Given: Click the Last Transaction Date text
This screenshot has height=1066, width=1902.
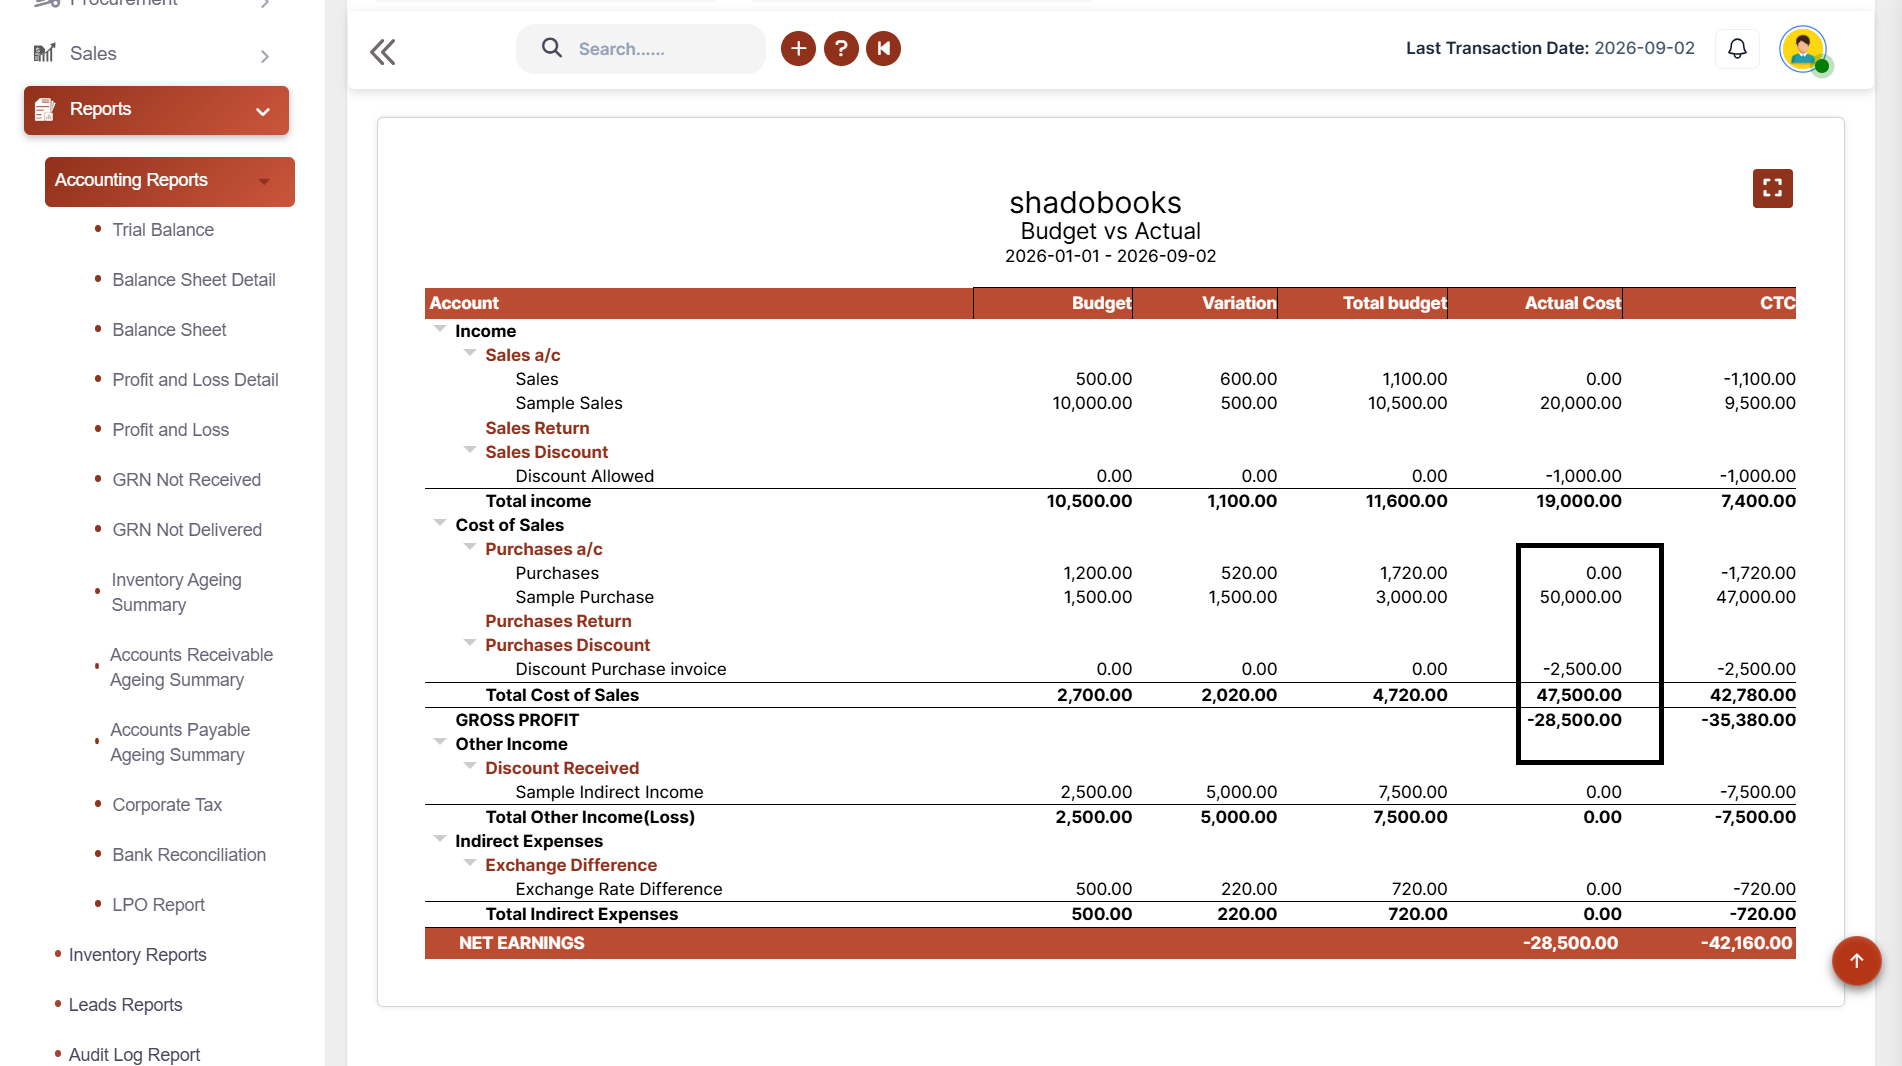Looking at the screenshot, I should [x=1550, y=48].
